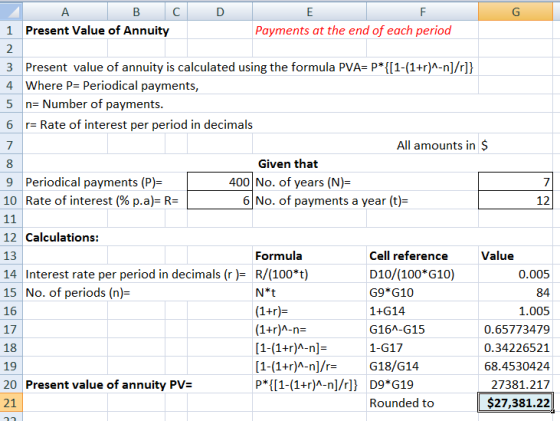Click the '1-G17' reference cell
The height and width of the screenshot is (421, 560).
pyautogui.click(x=422, y=348)
